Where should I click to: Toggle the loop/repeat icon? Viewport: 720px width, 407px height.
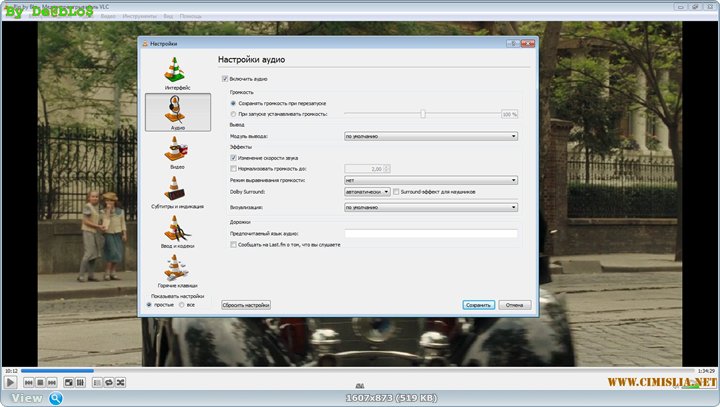[x=108, y=382]
